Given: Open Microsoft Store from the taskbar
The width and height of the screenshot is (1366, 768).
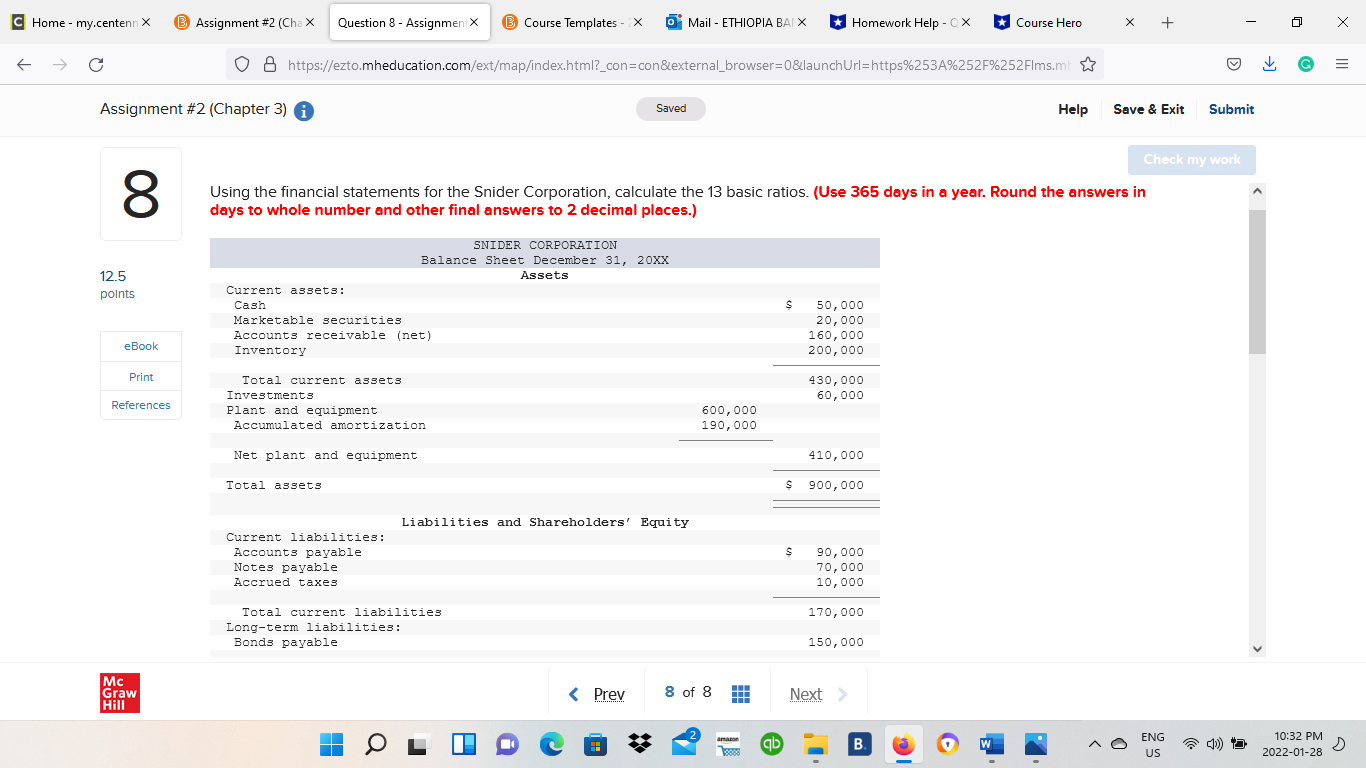Looking at the screenshot, I should point(595,745).
